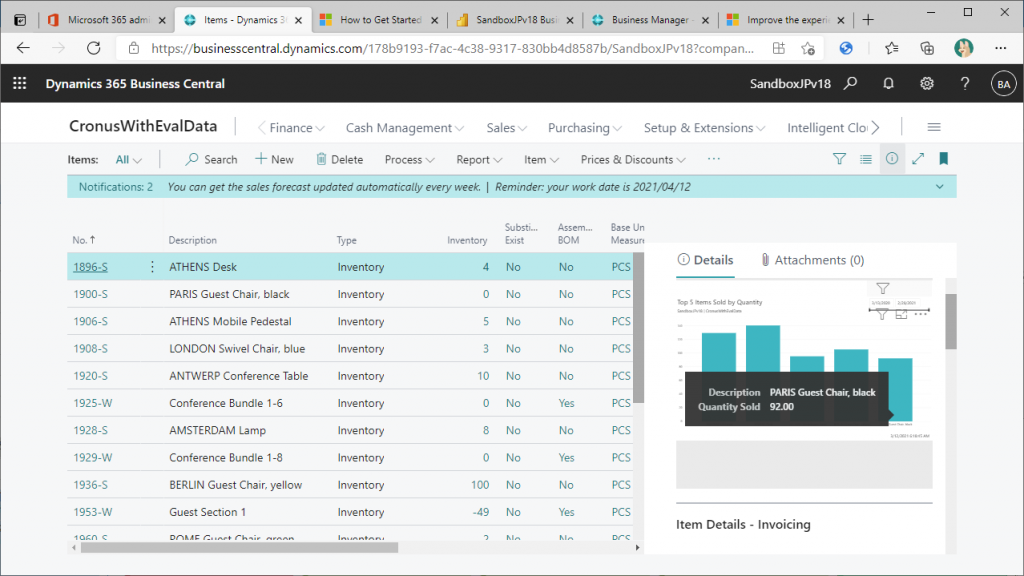The image size is (1024, 576).
Task: Toggle the FactBox information pane icon
Action: (x=892, y=159)
